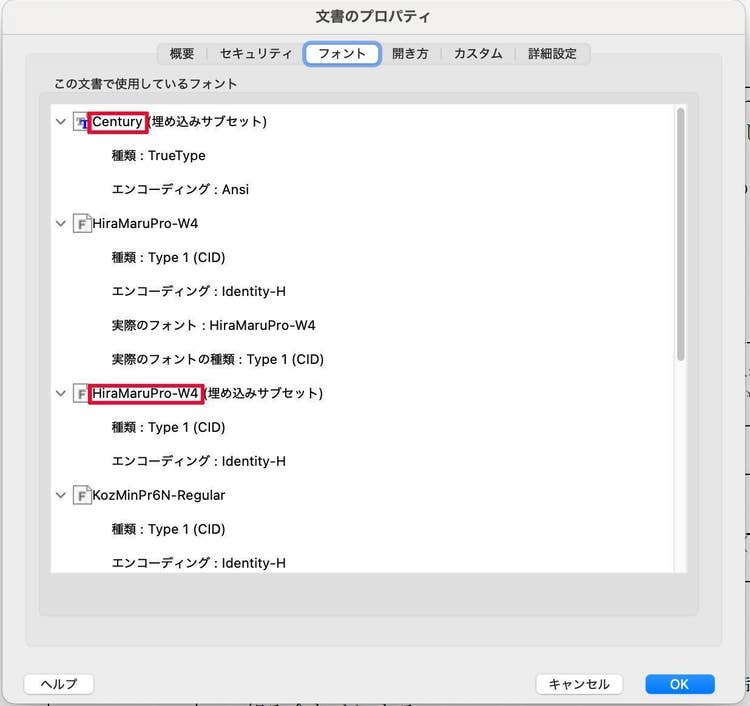Show the 詳細設定 tab

point(552,54)
